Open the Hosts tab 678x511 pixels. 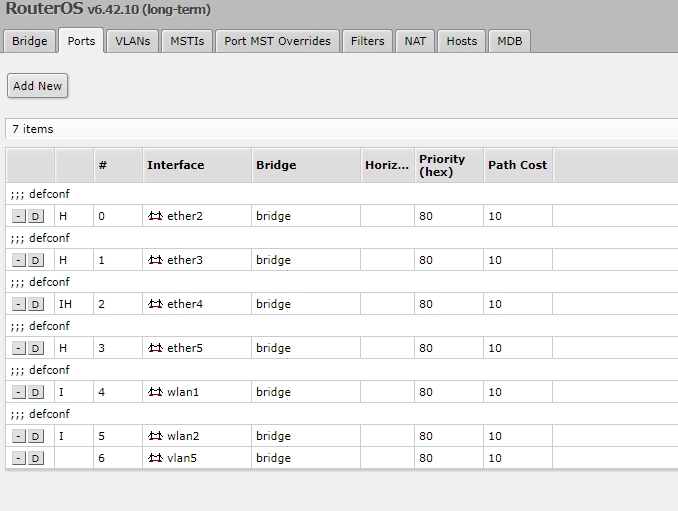(x=462, y=41)
